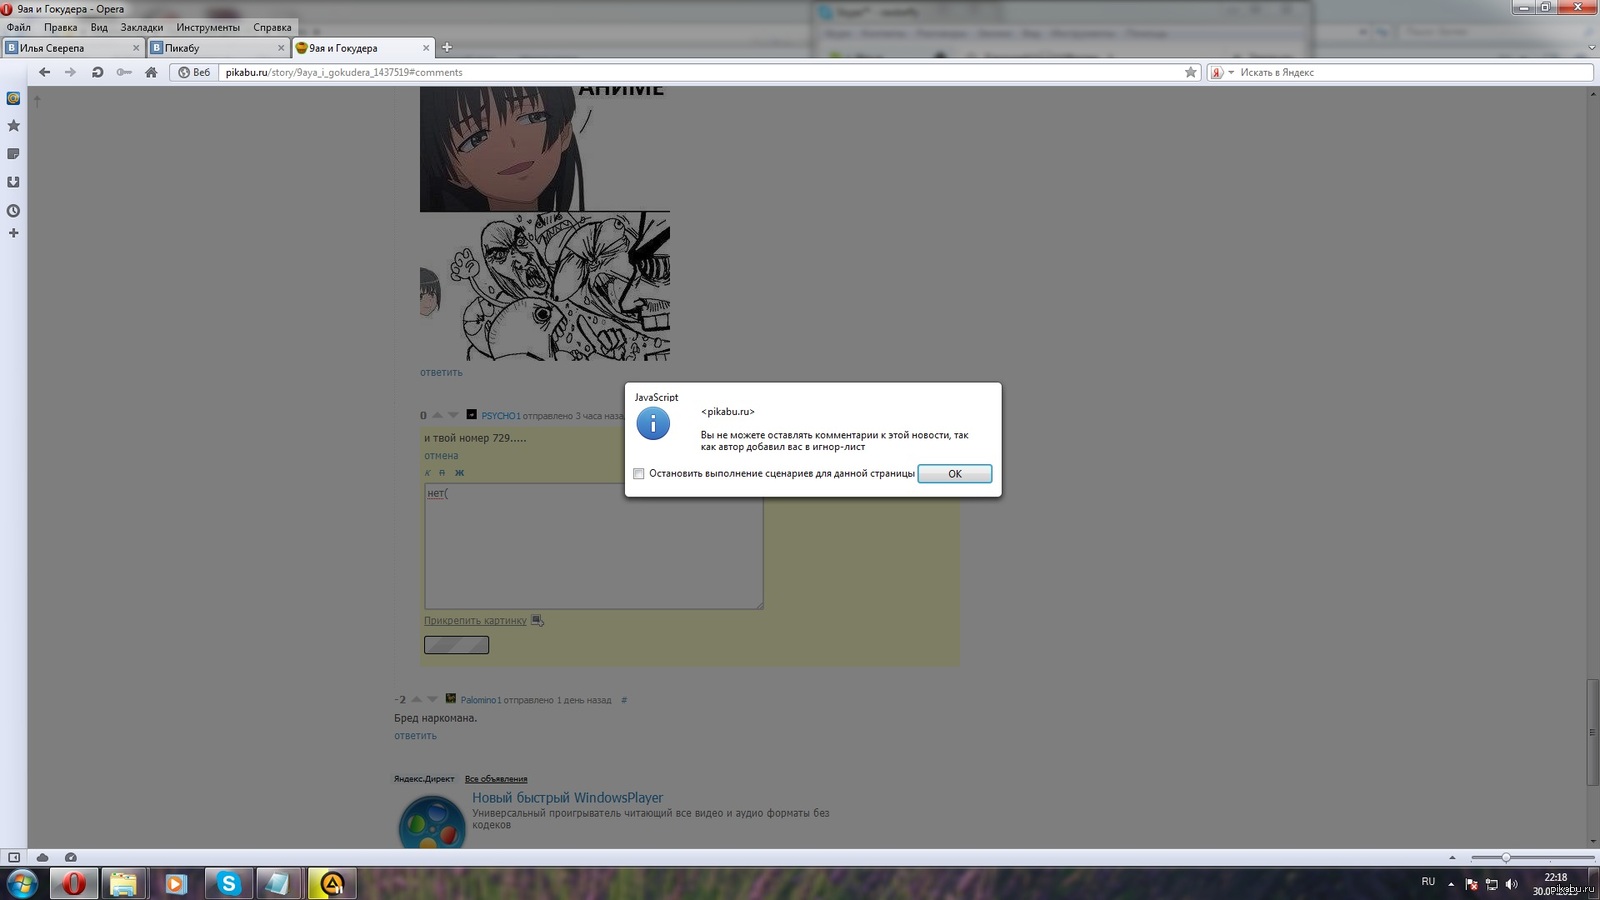Toggle the sidebar panel button in the status bar
Screen dimensions: 1600x900
click(14, 857)
